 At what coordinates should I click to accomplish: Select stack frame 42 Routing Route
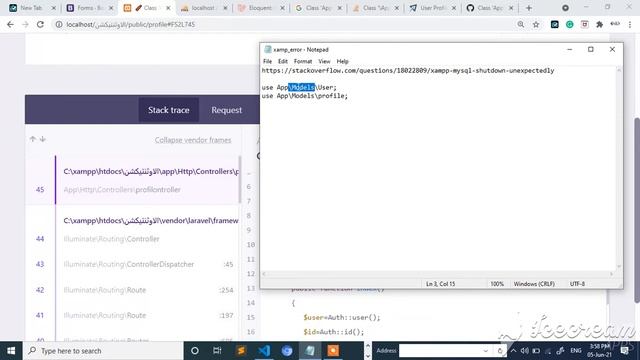coord(133,290)
